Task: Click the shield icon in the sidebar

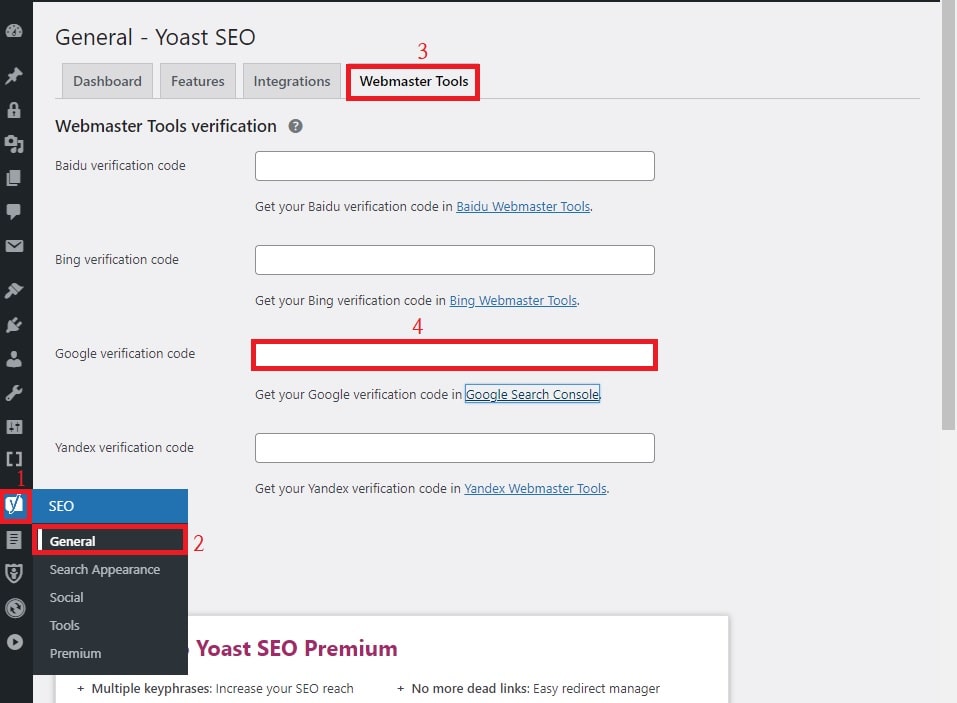Action: pos(14,573)
